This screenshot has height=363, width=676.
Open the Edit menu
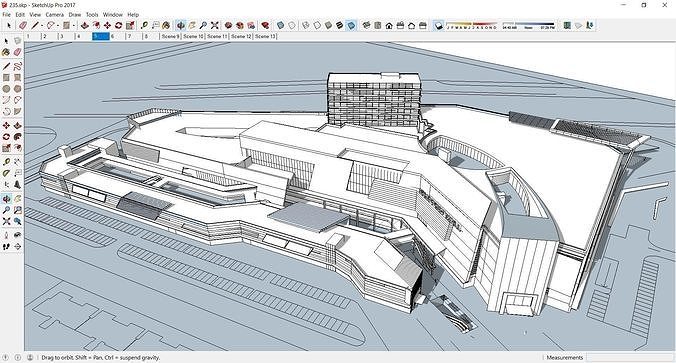coord(20,15)
